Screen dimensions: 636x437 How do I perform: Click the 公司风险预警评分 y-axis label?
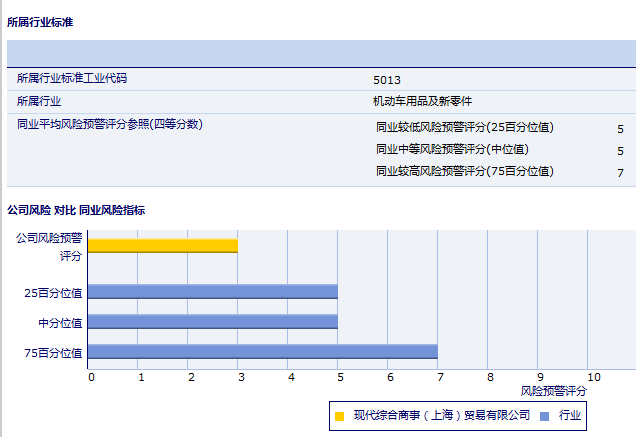coord(49,247)
